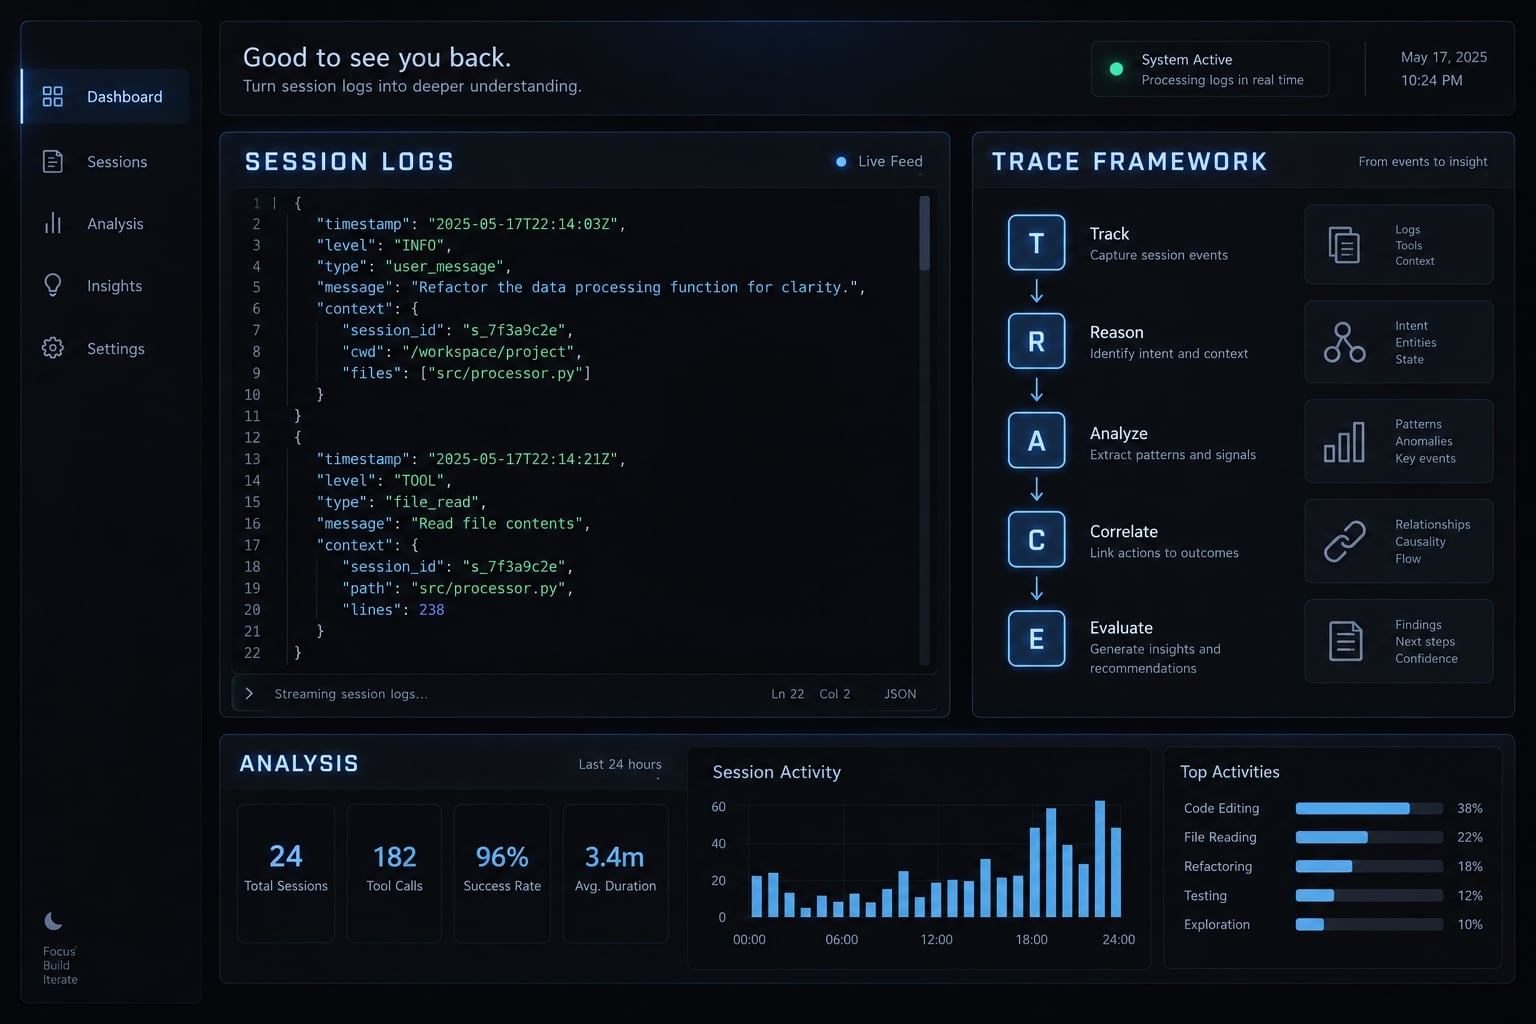
Task: Select the R Reason step tile
Action: (x=1037, y=342)
